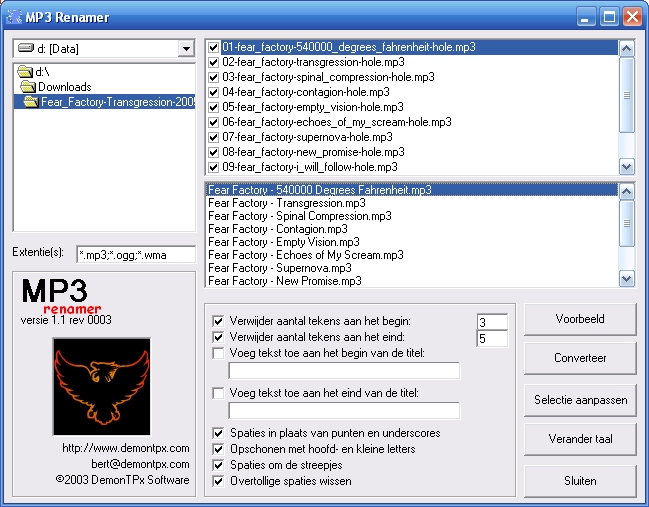Click the MP3 Renamer title bar icon
The width and height of the screenshot is (649, 507).
[x=14, y=17]
